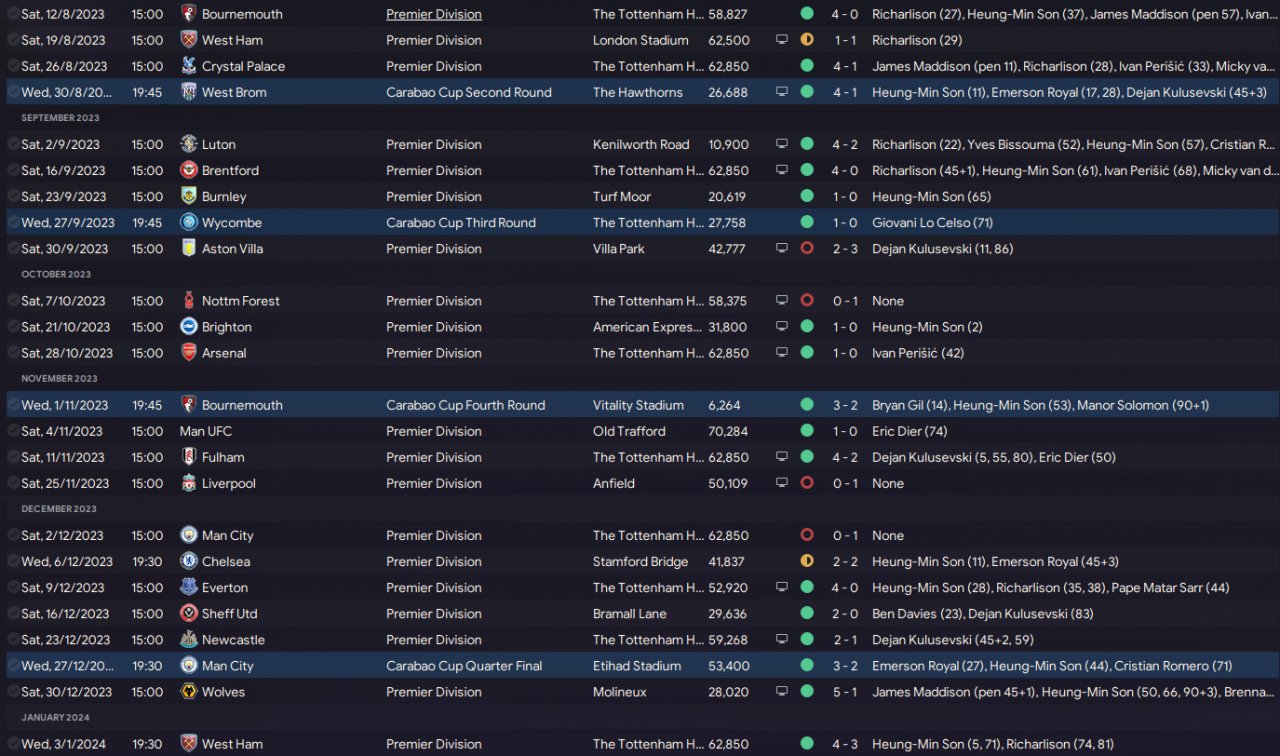Click the Brentford club badge
Viewport: 1280px width, 756px height.
coord(188,170)
